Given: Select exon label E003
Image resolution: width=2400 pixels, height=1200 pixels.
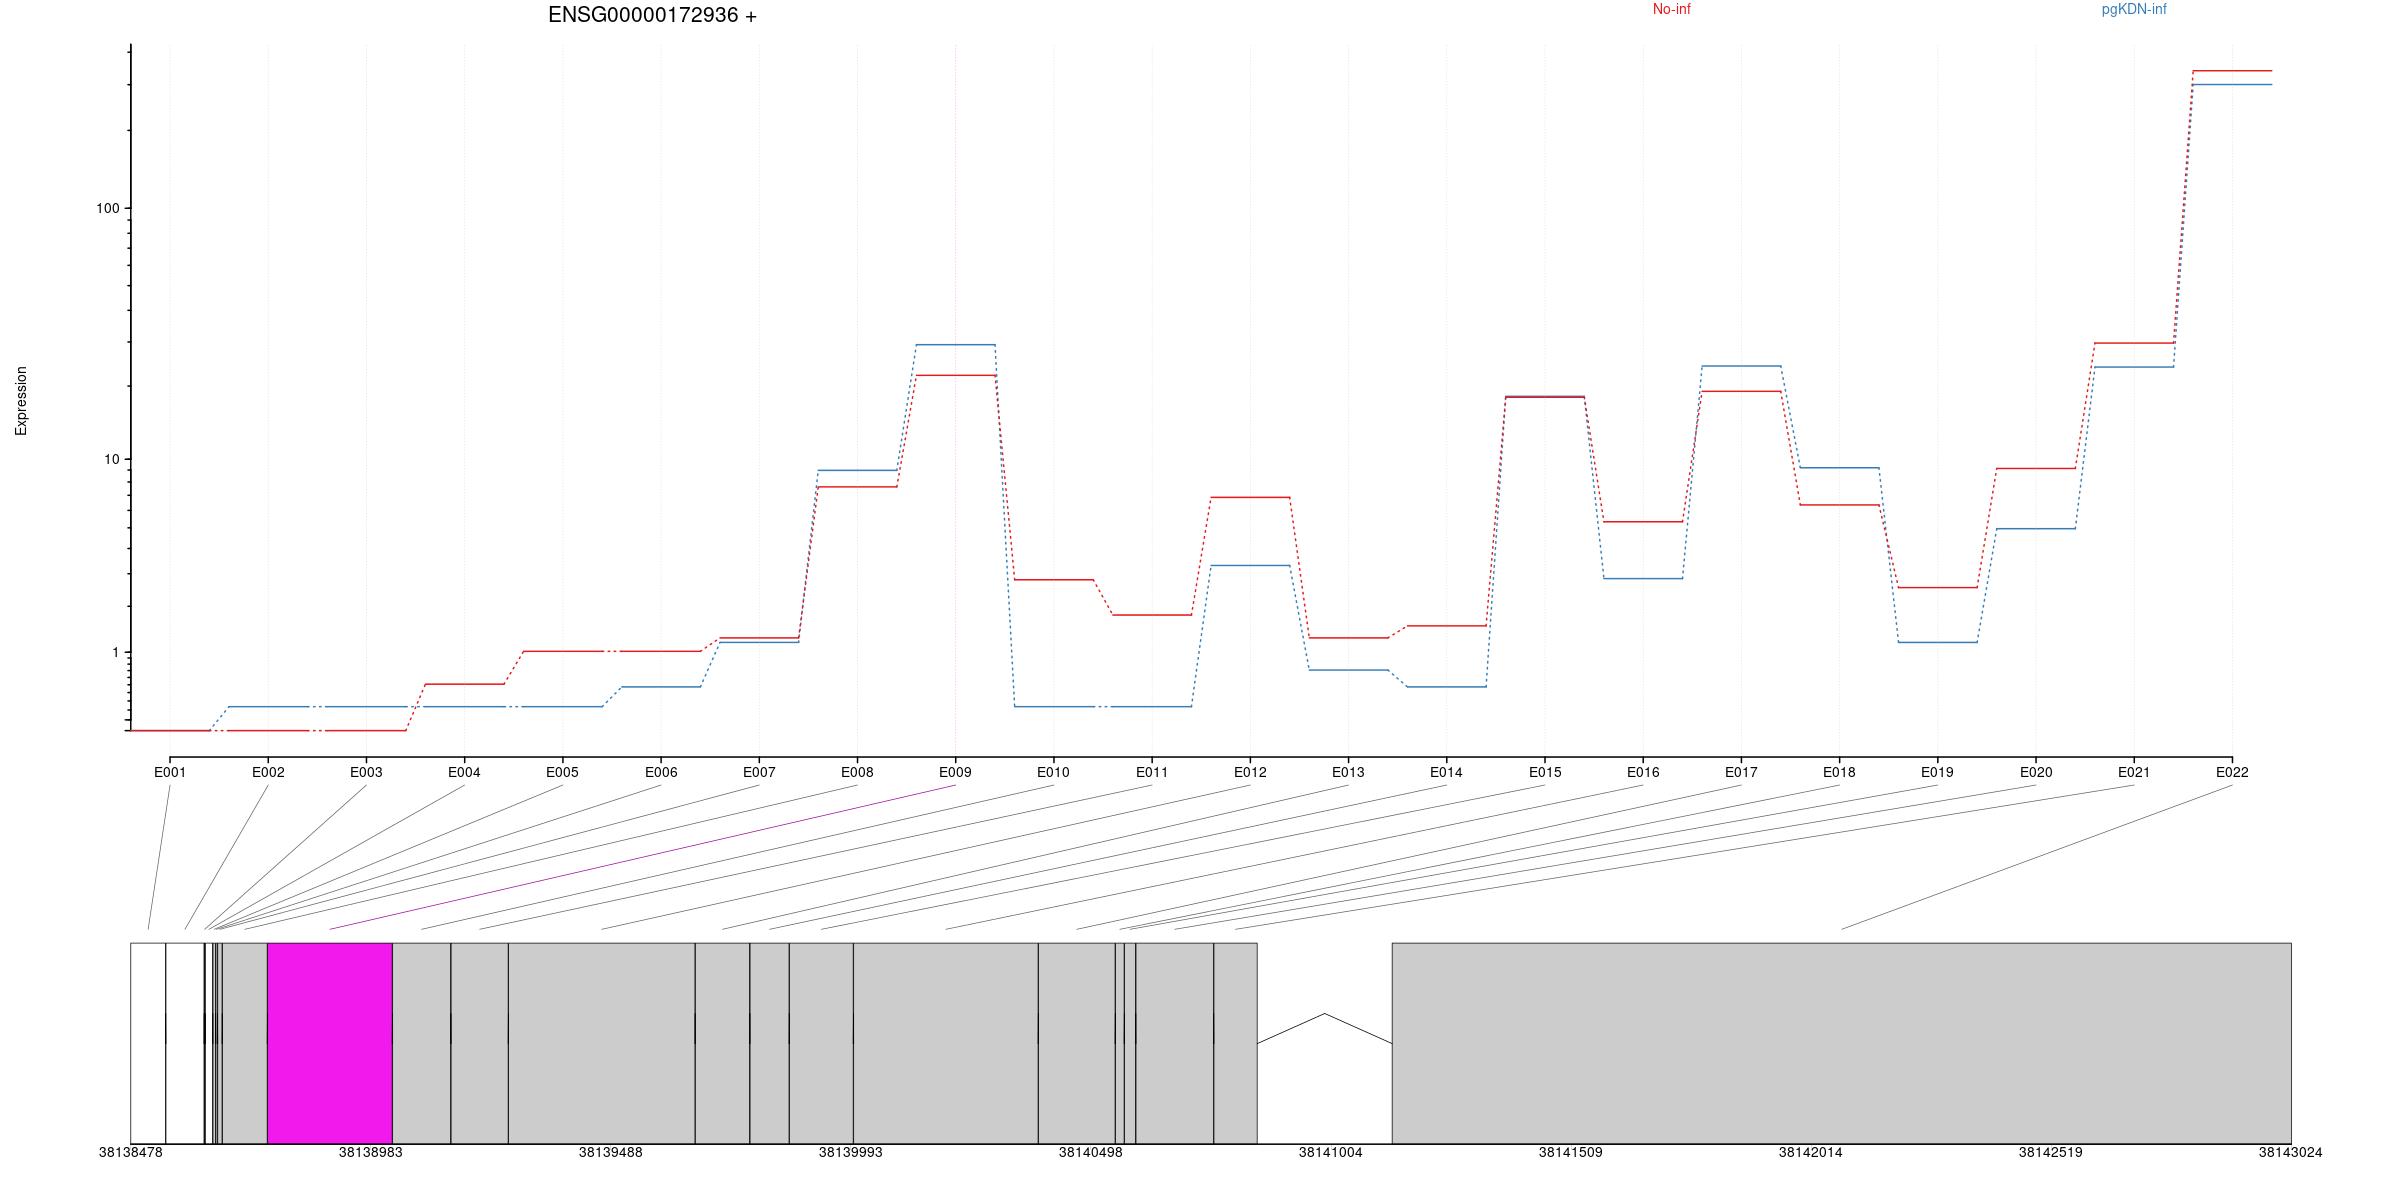Looking at the screenshot, I should 366,772.
